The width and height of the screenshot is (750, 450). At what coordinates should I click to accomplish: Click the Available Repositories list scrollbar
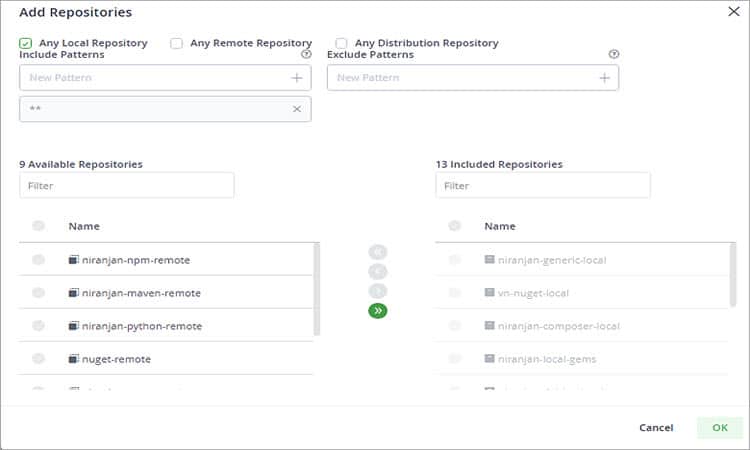point(317,290)
